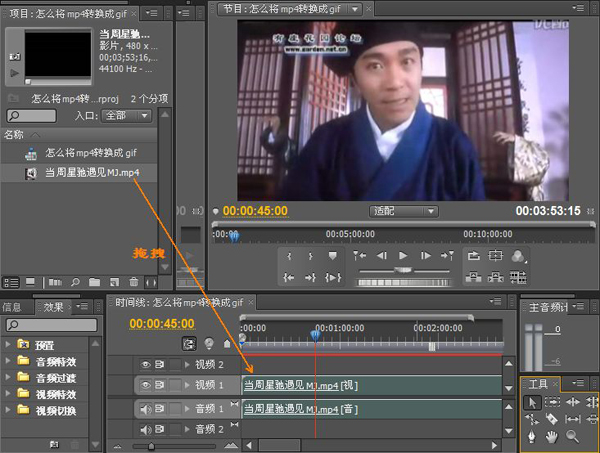
Task: Toggle sync lock on 视频 1 track
Action: (x=160, y=385)
